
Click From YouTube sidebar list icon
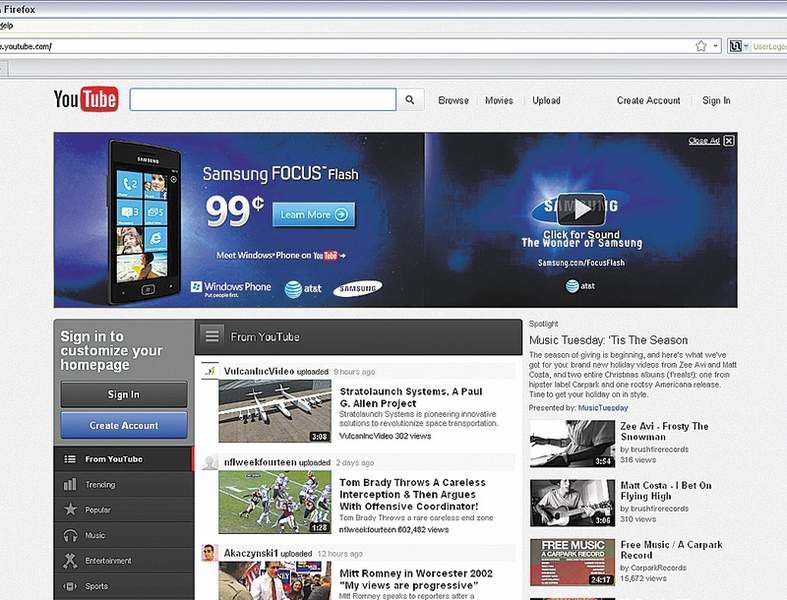pyautogui.click(x=70, y=459)
